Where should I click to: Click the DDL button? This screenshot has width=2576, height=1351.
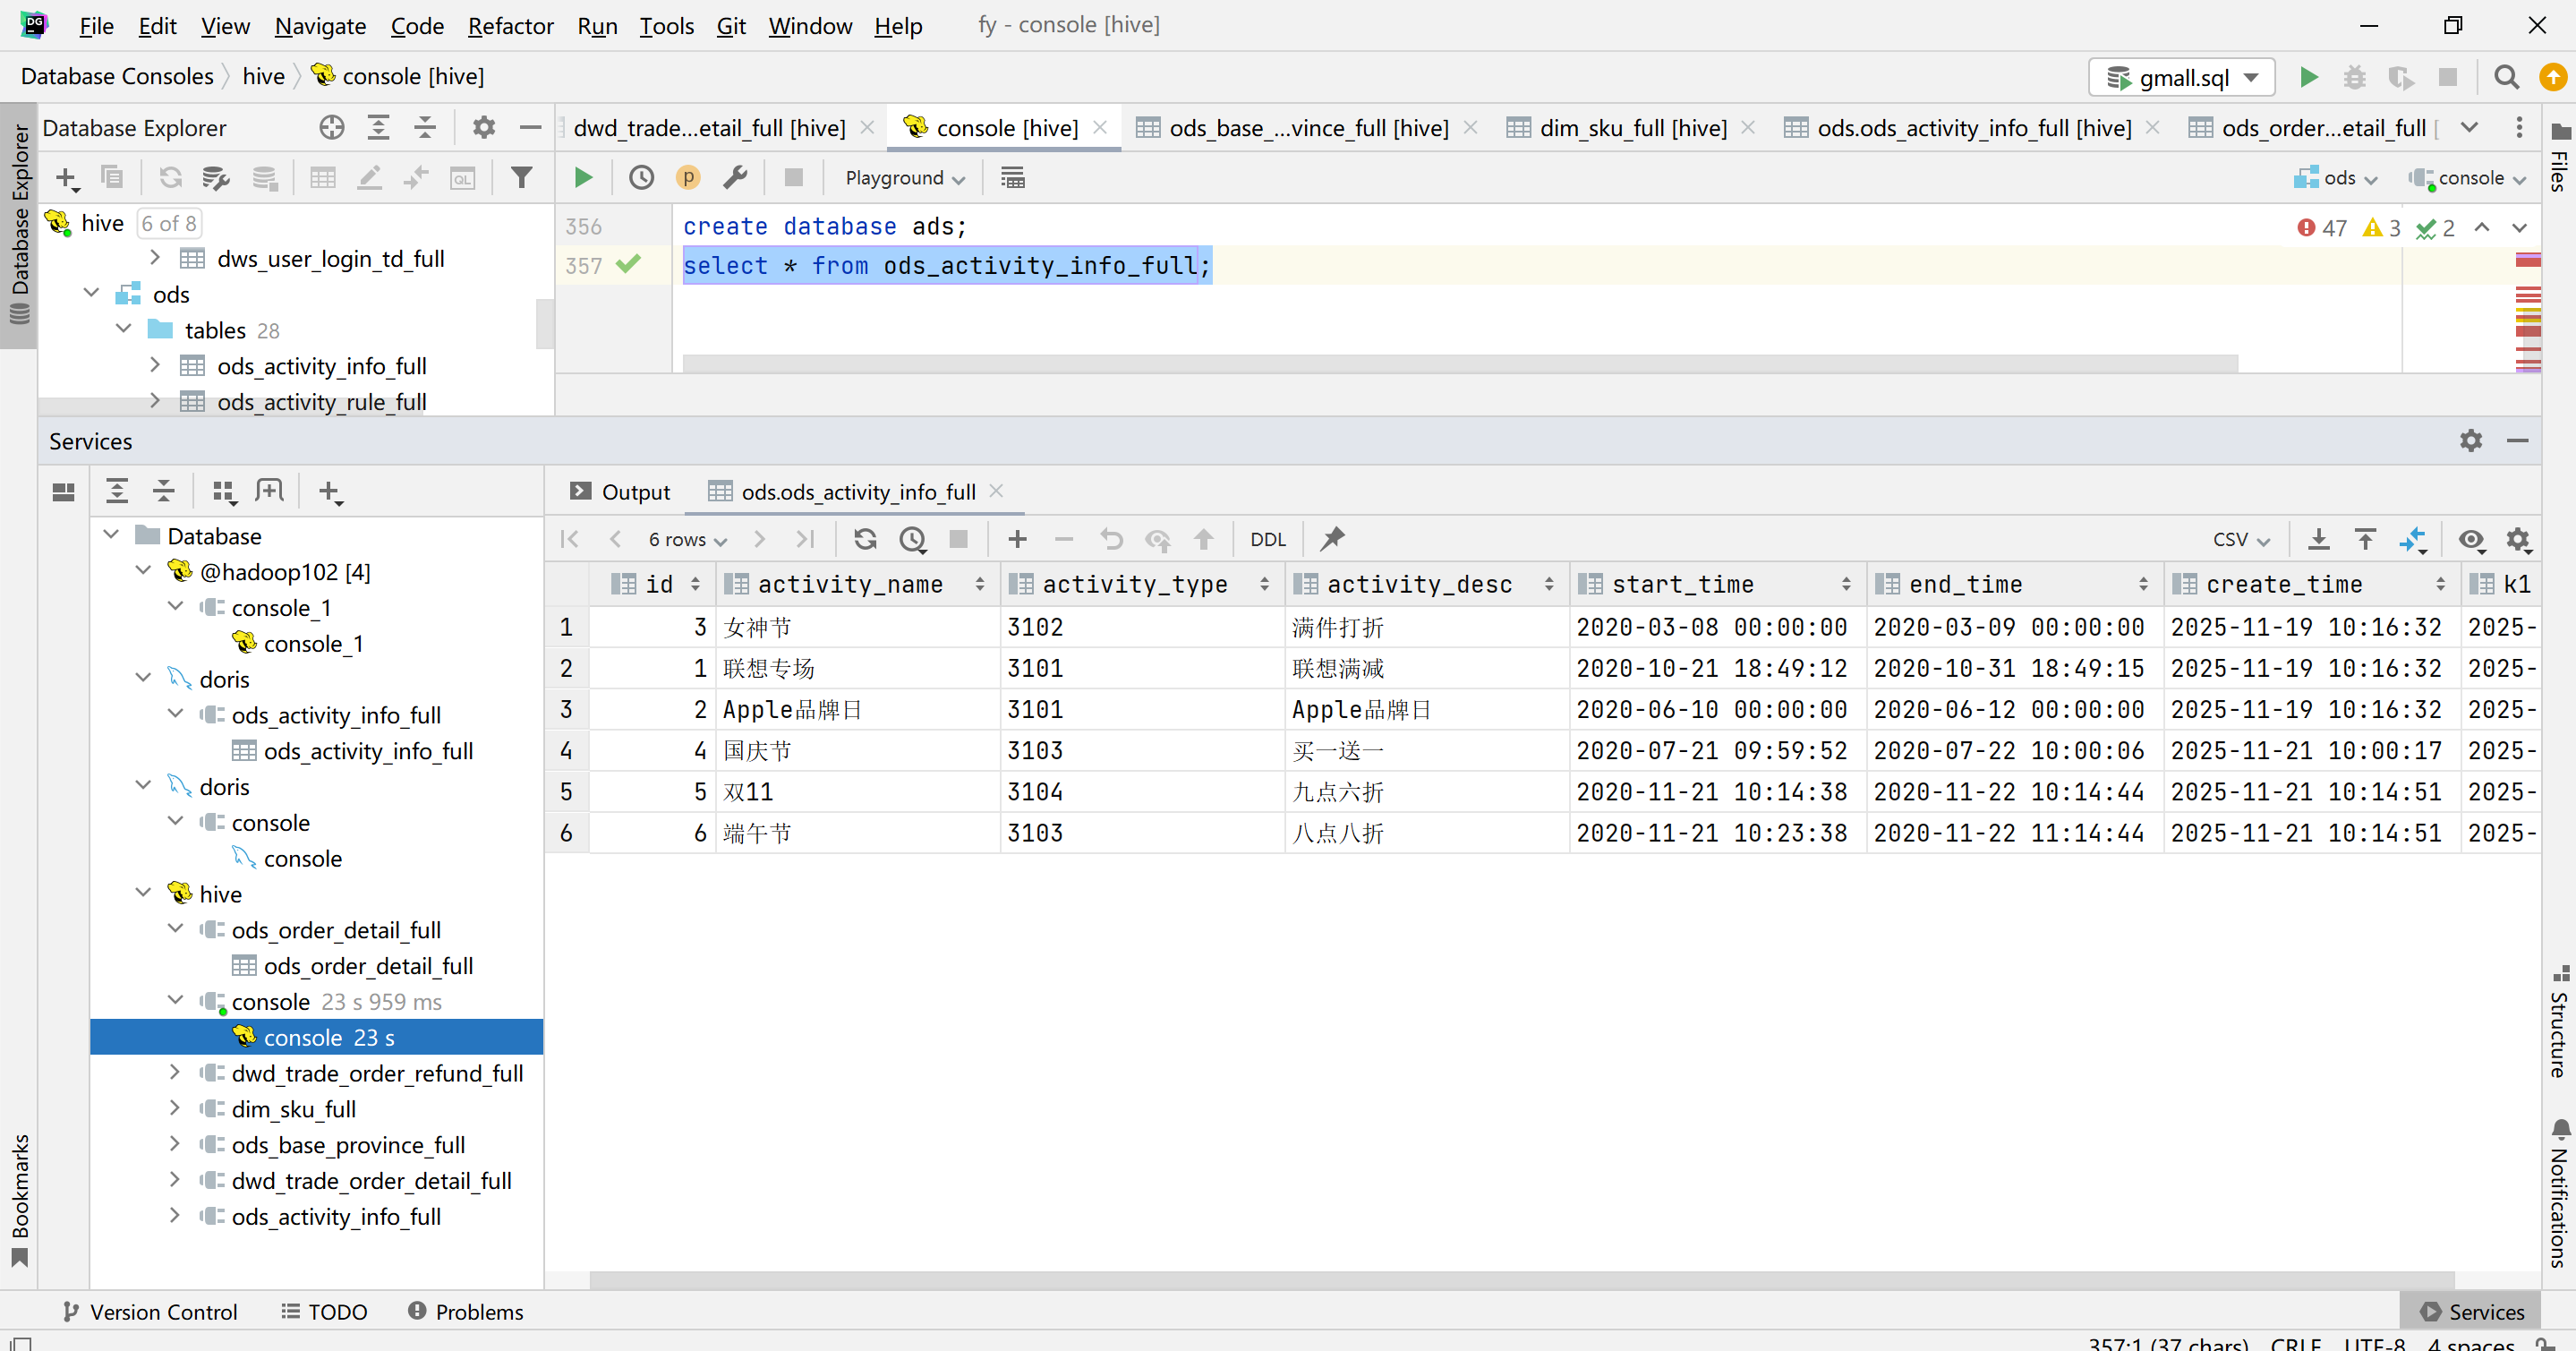point(1268,540)
